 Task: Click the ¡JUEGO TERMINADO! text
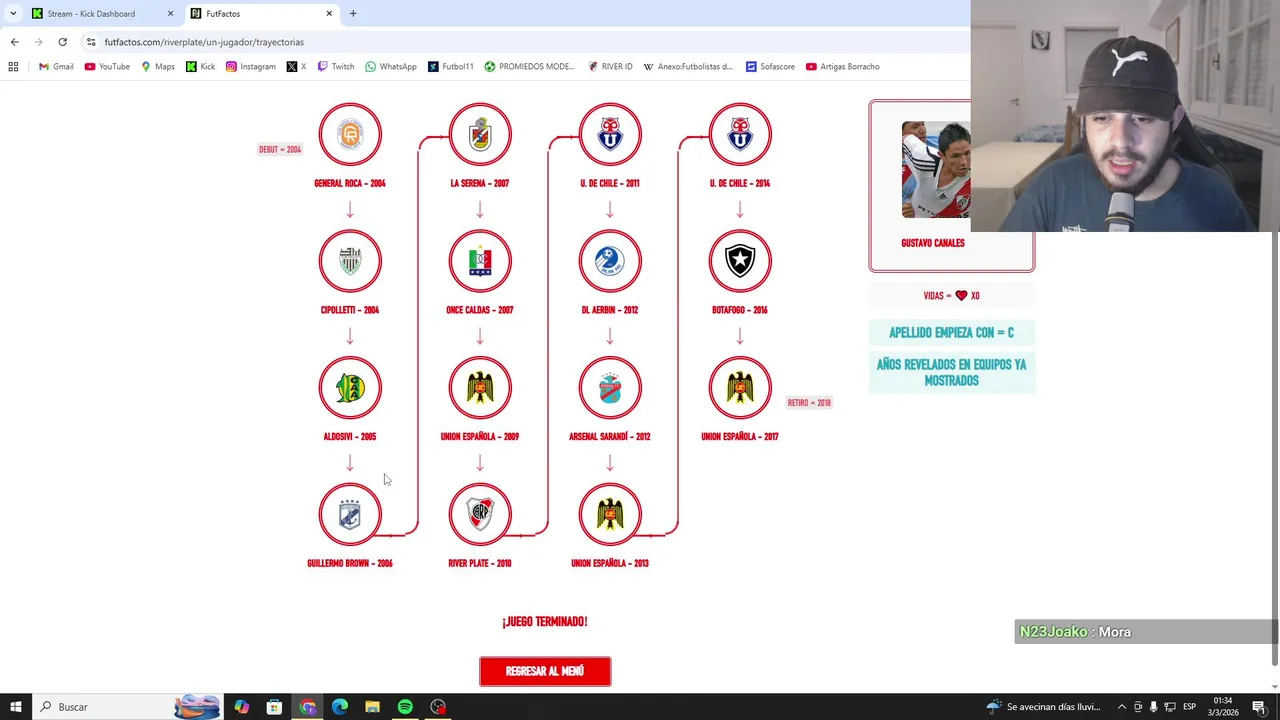point(545,621)
